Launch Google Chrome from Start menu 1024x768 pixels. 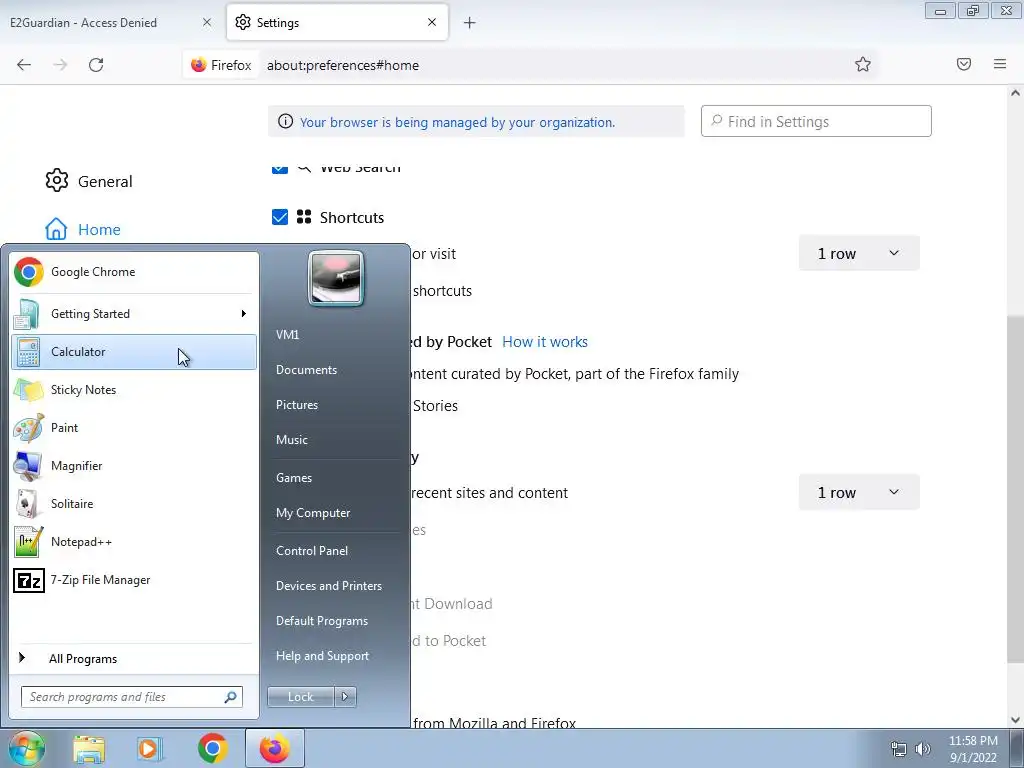tap(134, 272)
